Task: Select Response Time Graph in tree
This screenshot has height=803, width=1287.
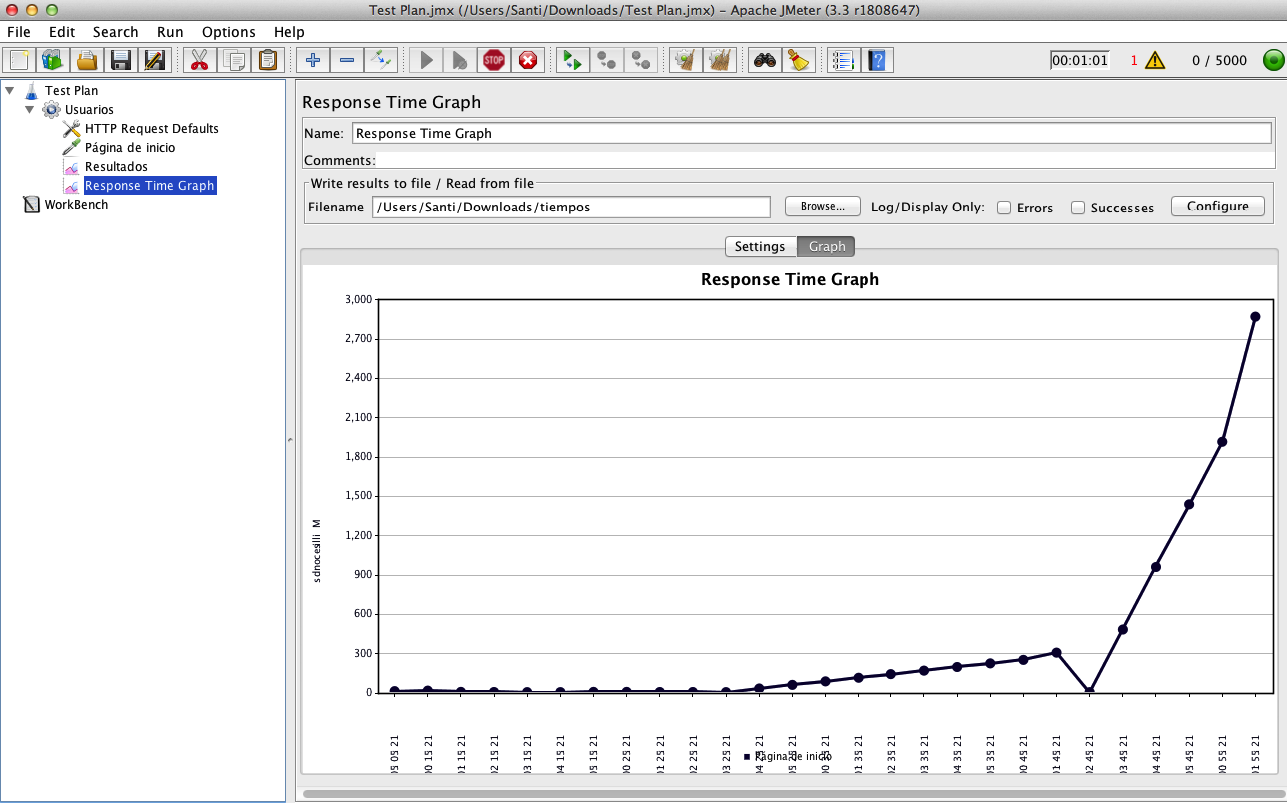Action: tap(149, 185)
